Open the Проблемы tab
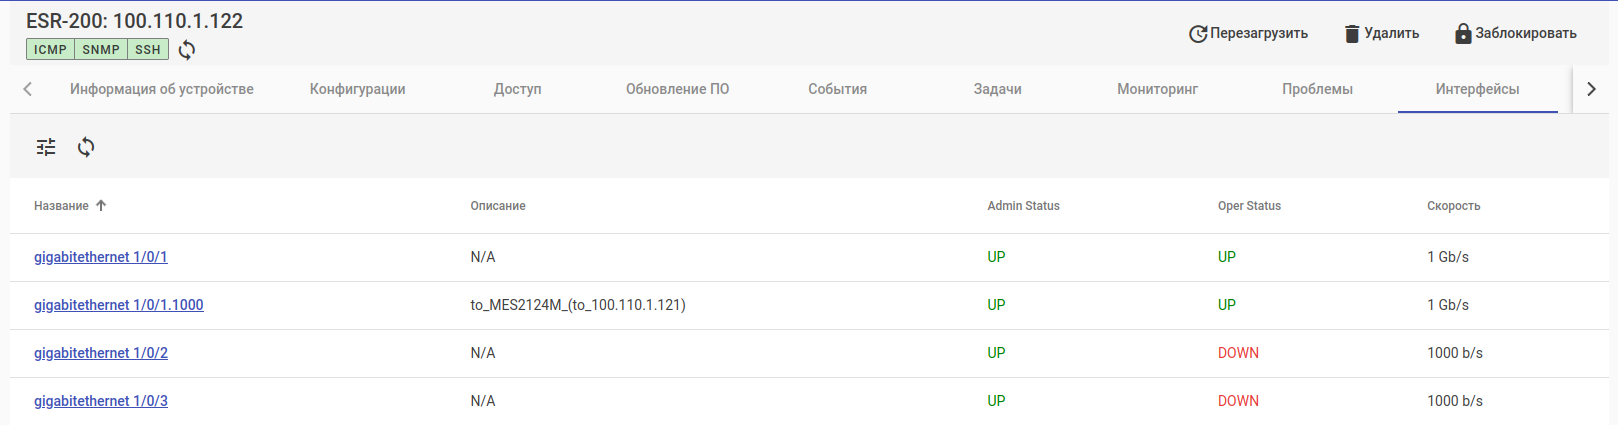Image resolution: width=1618 pixels, height=425 pixels. click(1317, 89)
